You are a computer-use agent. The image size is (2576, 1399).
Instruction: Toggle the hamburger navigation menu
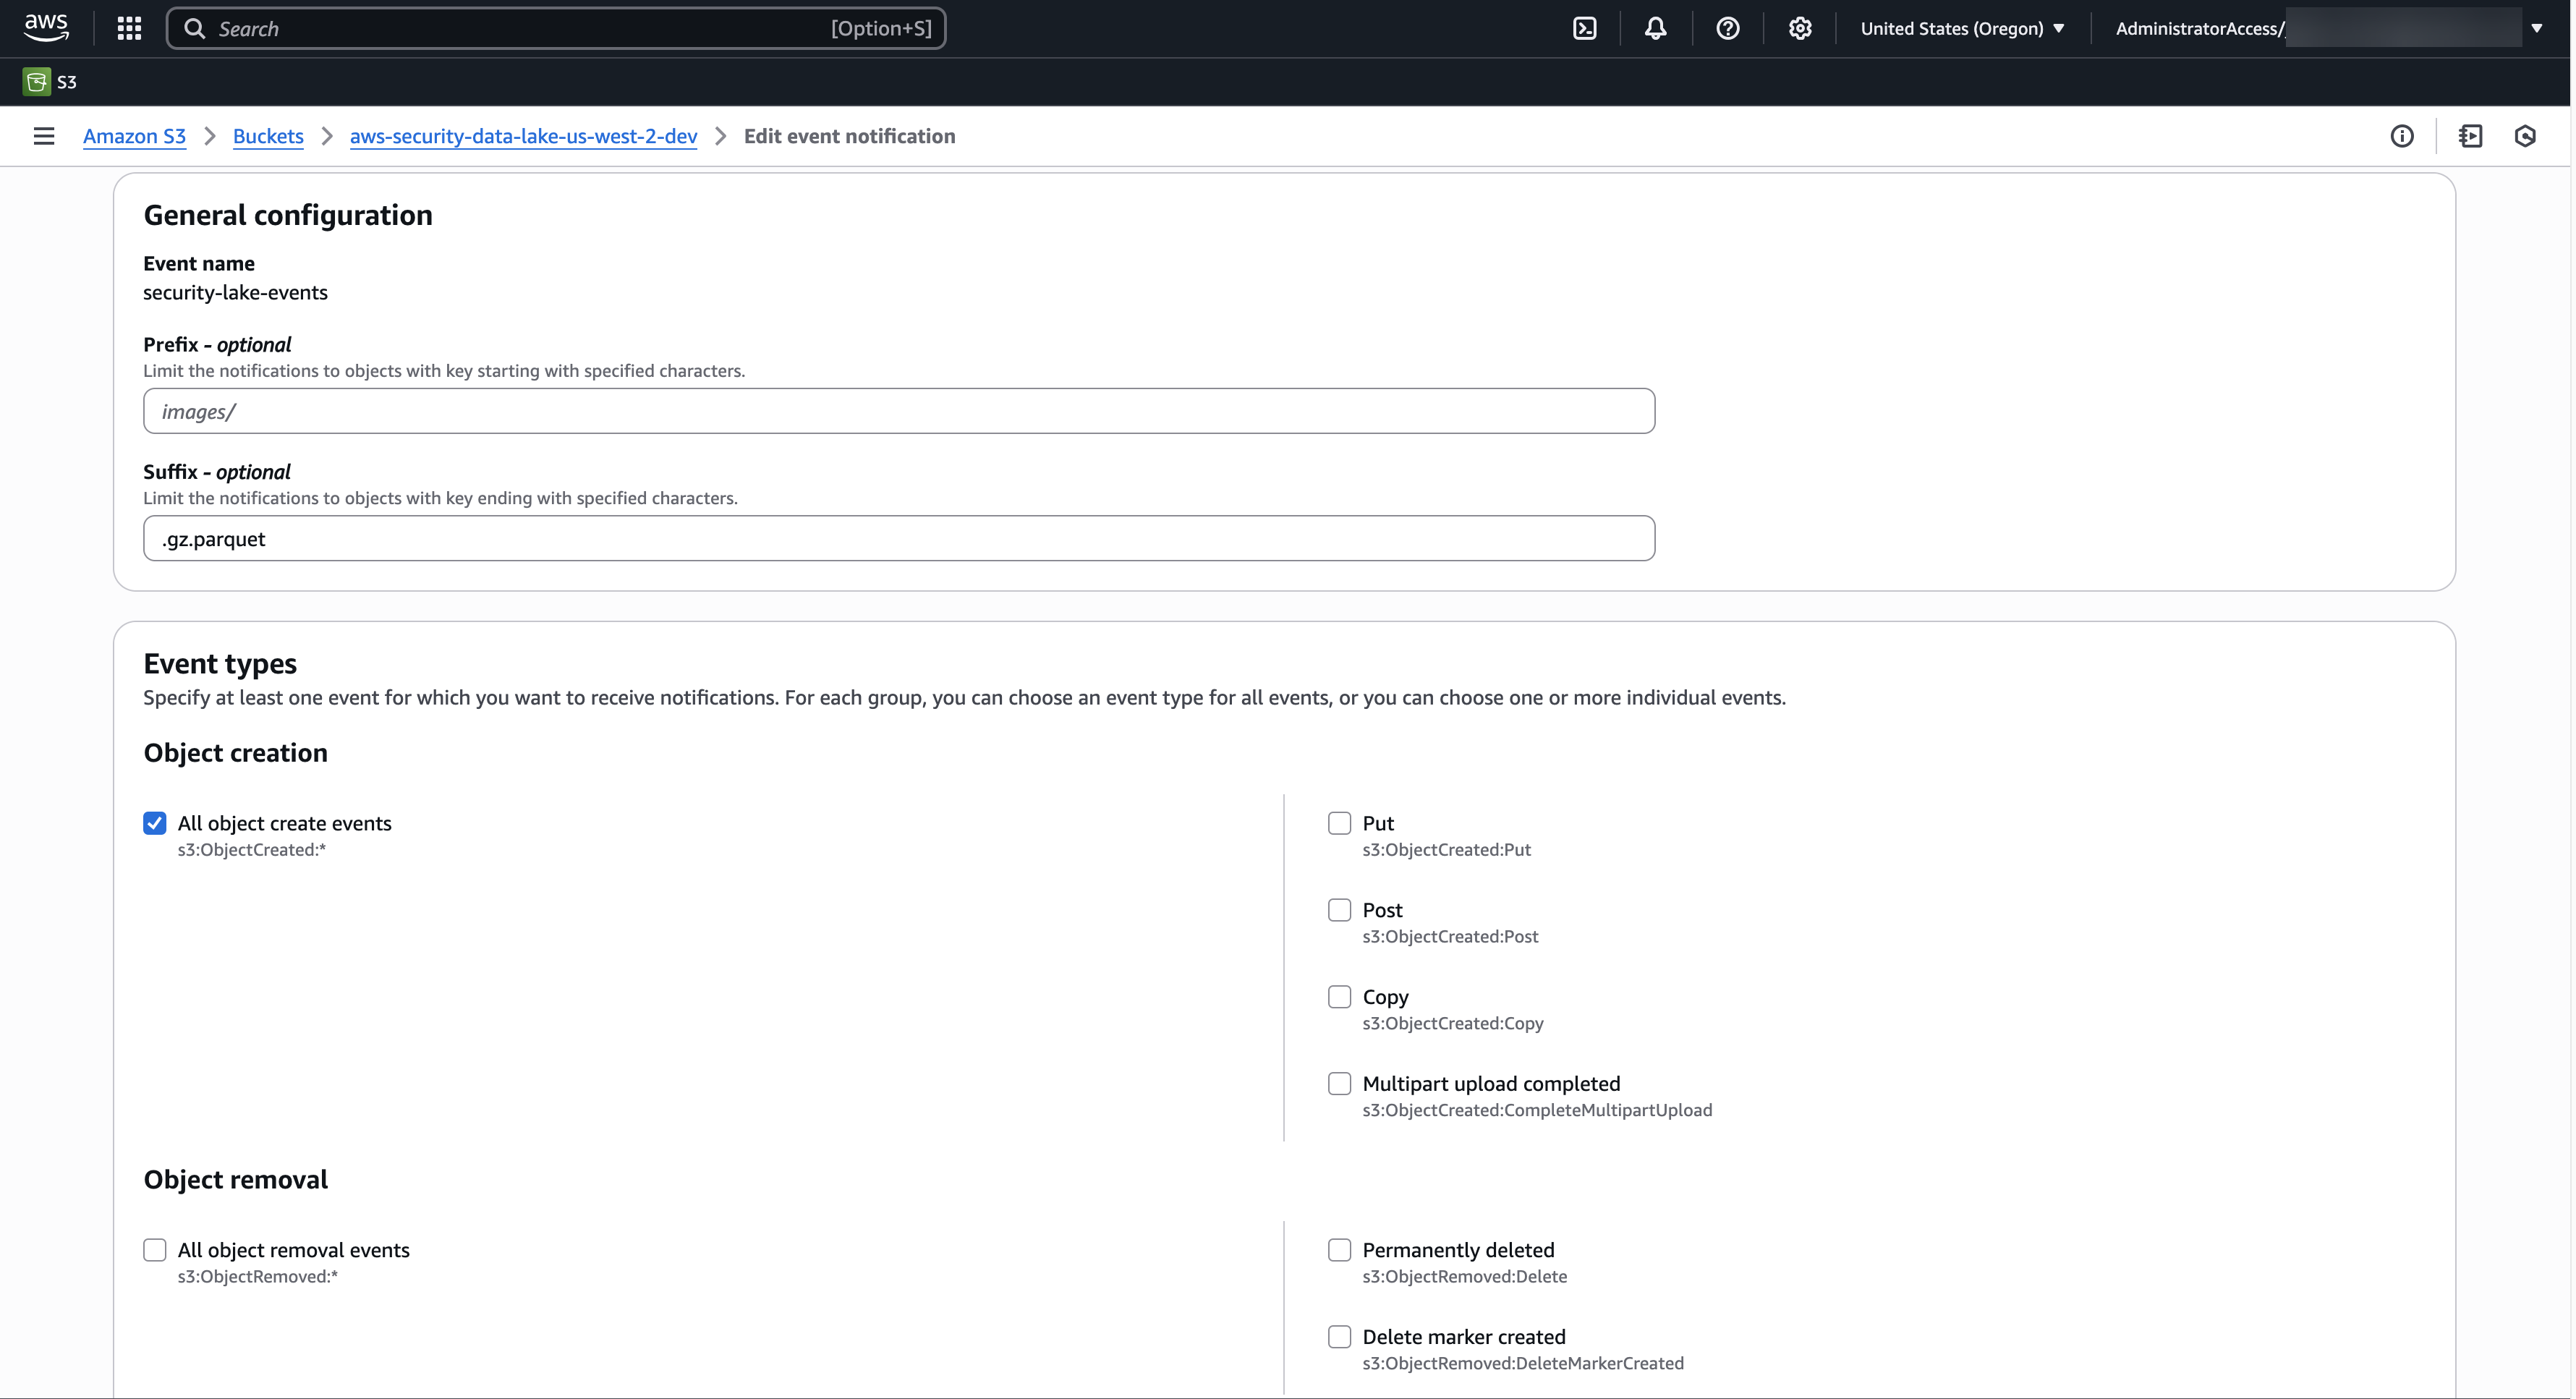pos(44,136)
